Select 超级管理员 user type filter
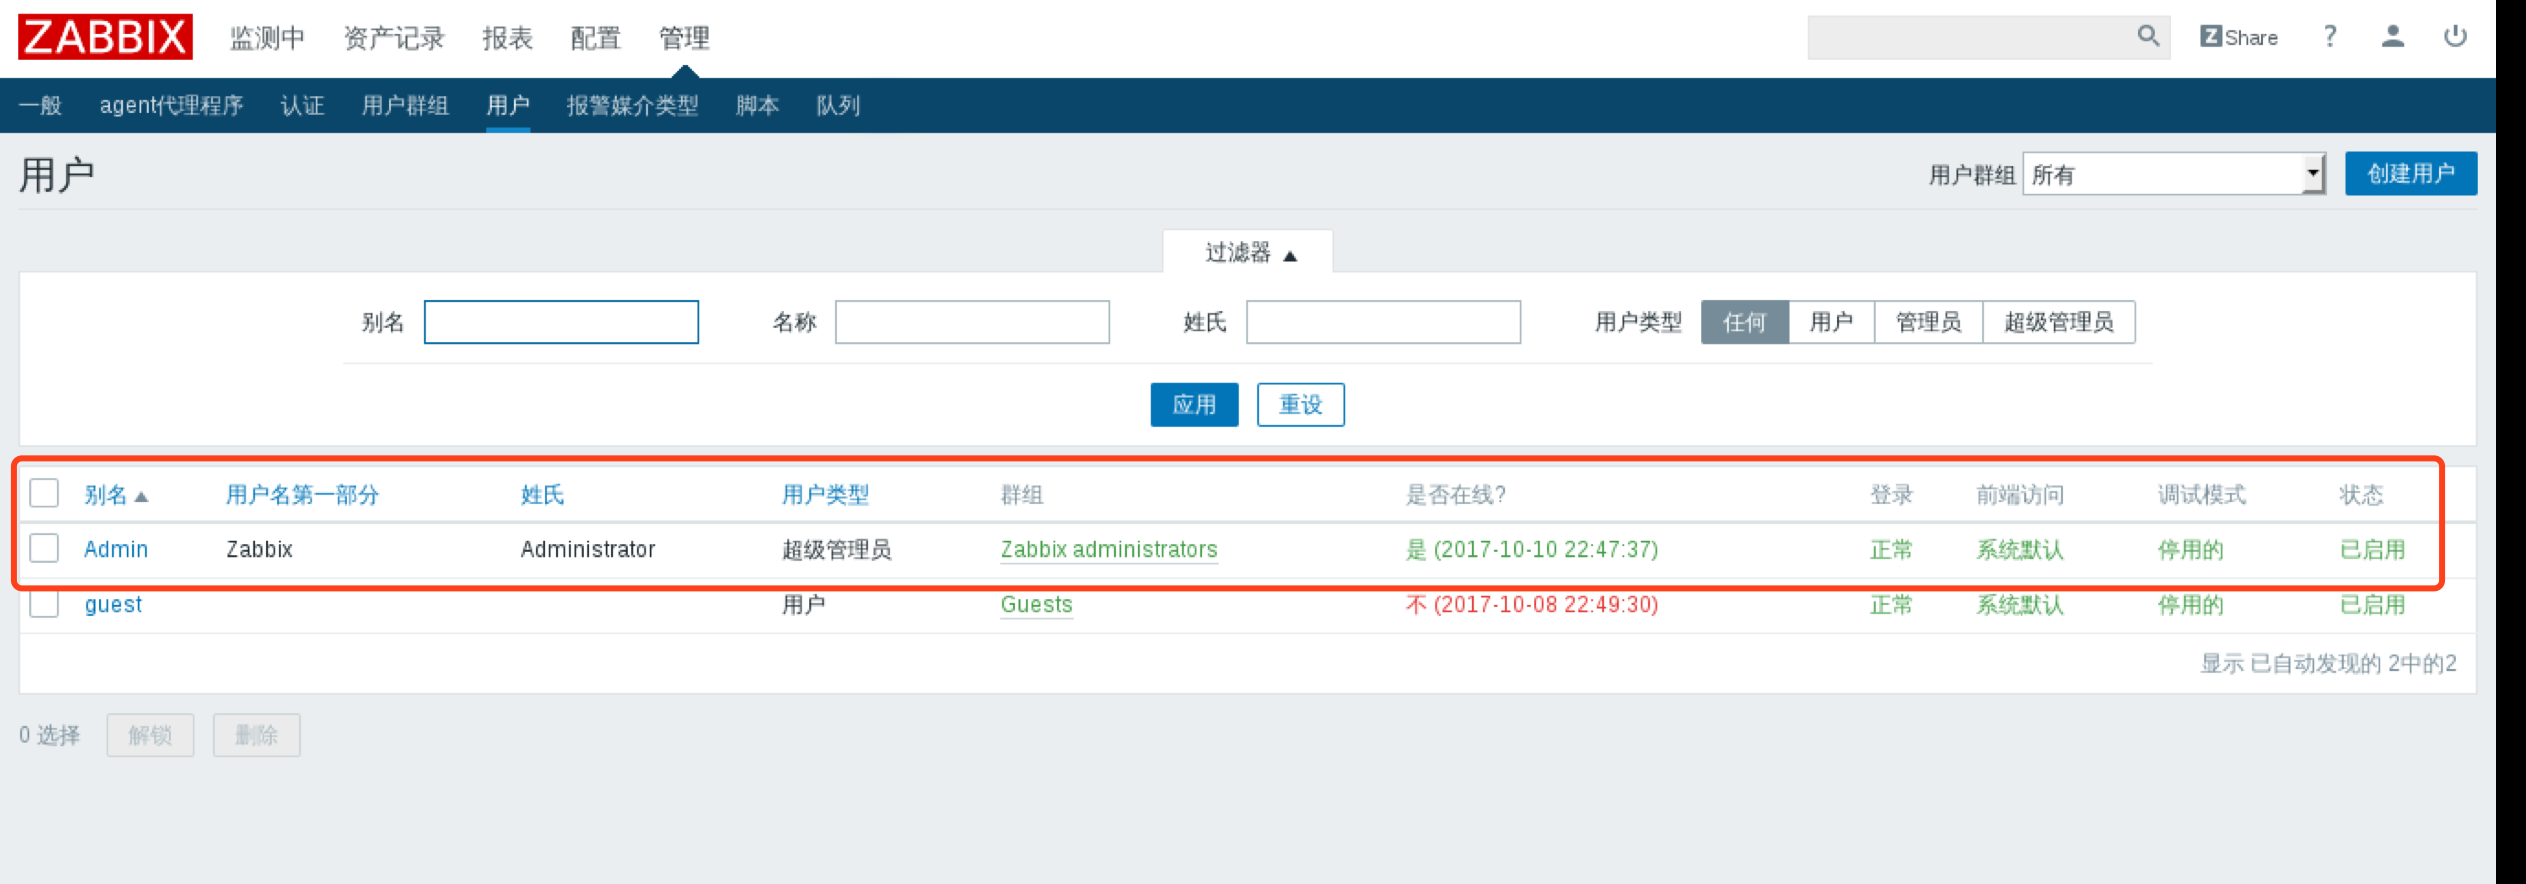This screenshot has height=884, width=2526. 2058,322
